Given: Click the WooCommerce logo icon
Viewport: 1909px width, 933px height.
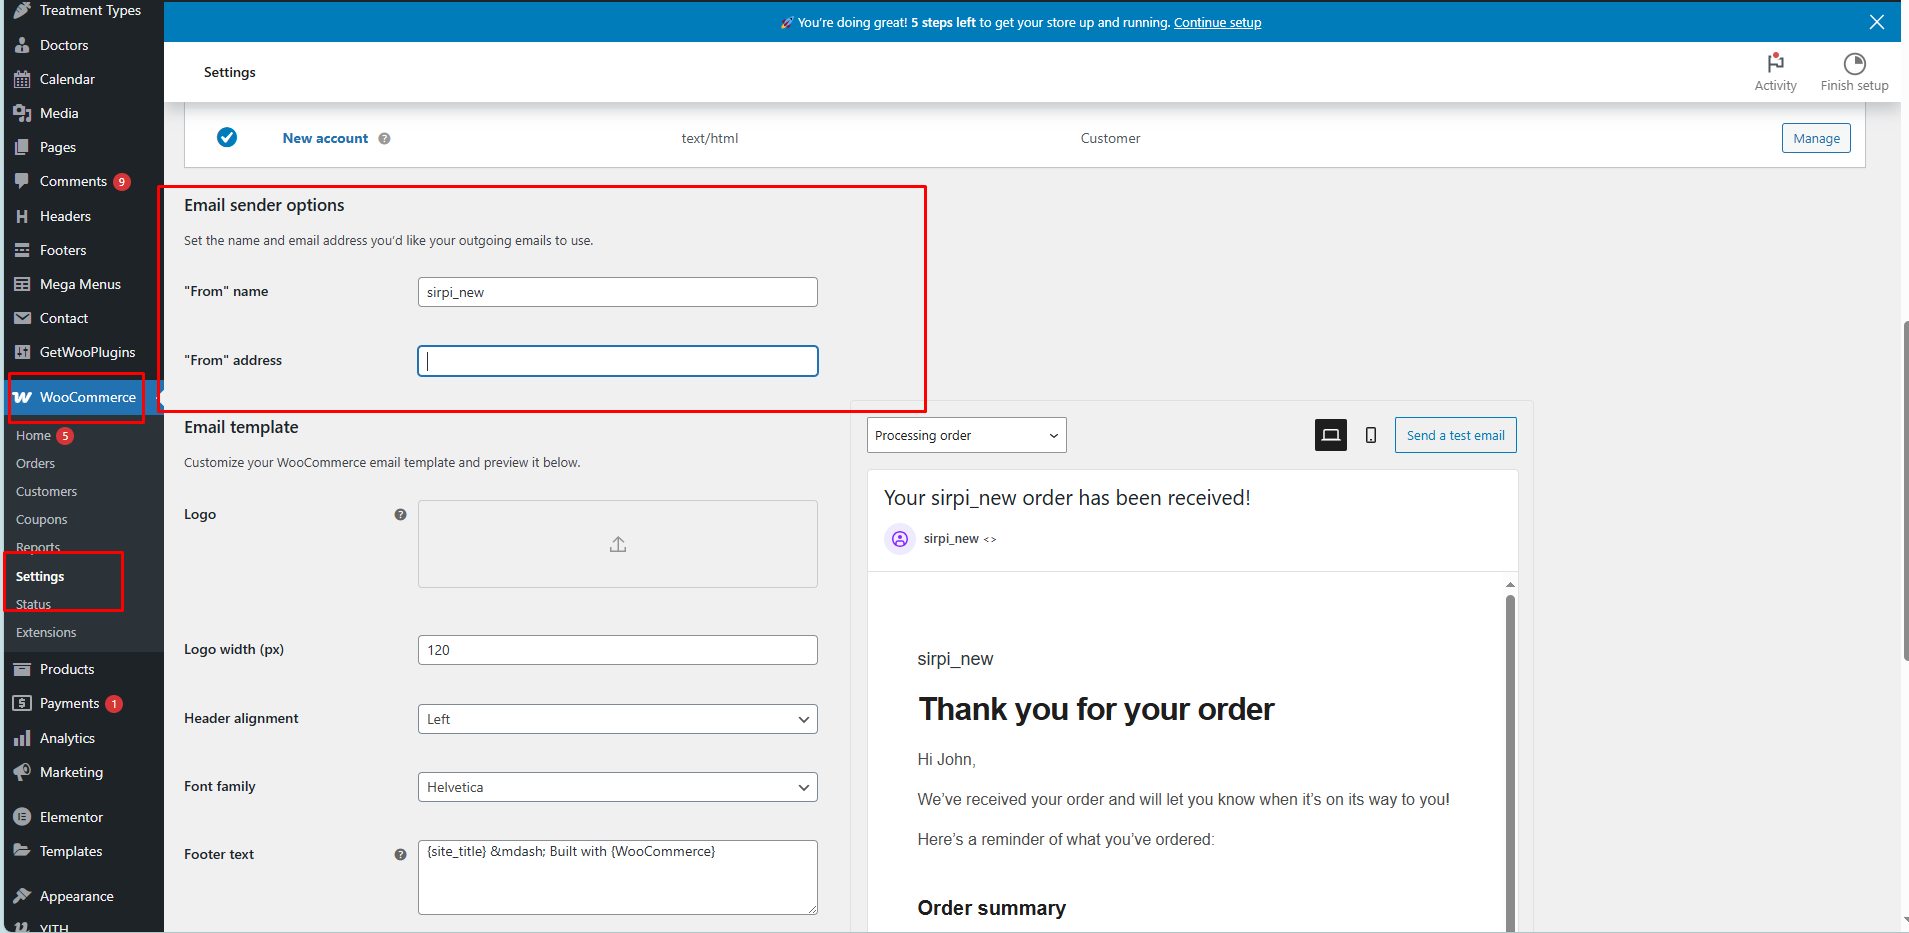Looking at the screenshot, I should click(x=22, y=397).
